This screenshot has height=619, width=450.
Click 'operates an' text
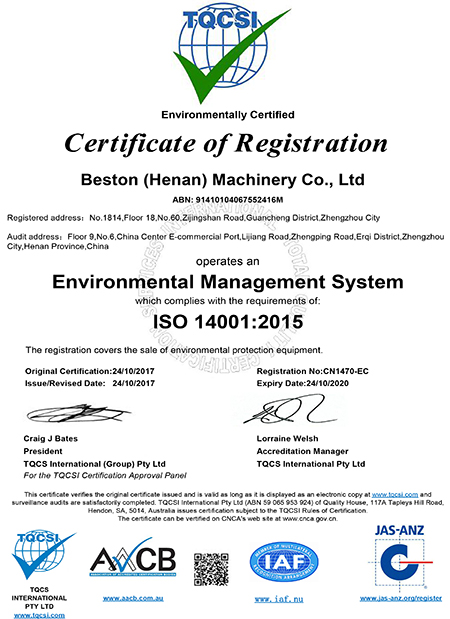(x=228, y=261)
